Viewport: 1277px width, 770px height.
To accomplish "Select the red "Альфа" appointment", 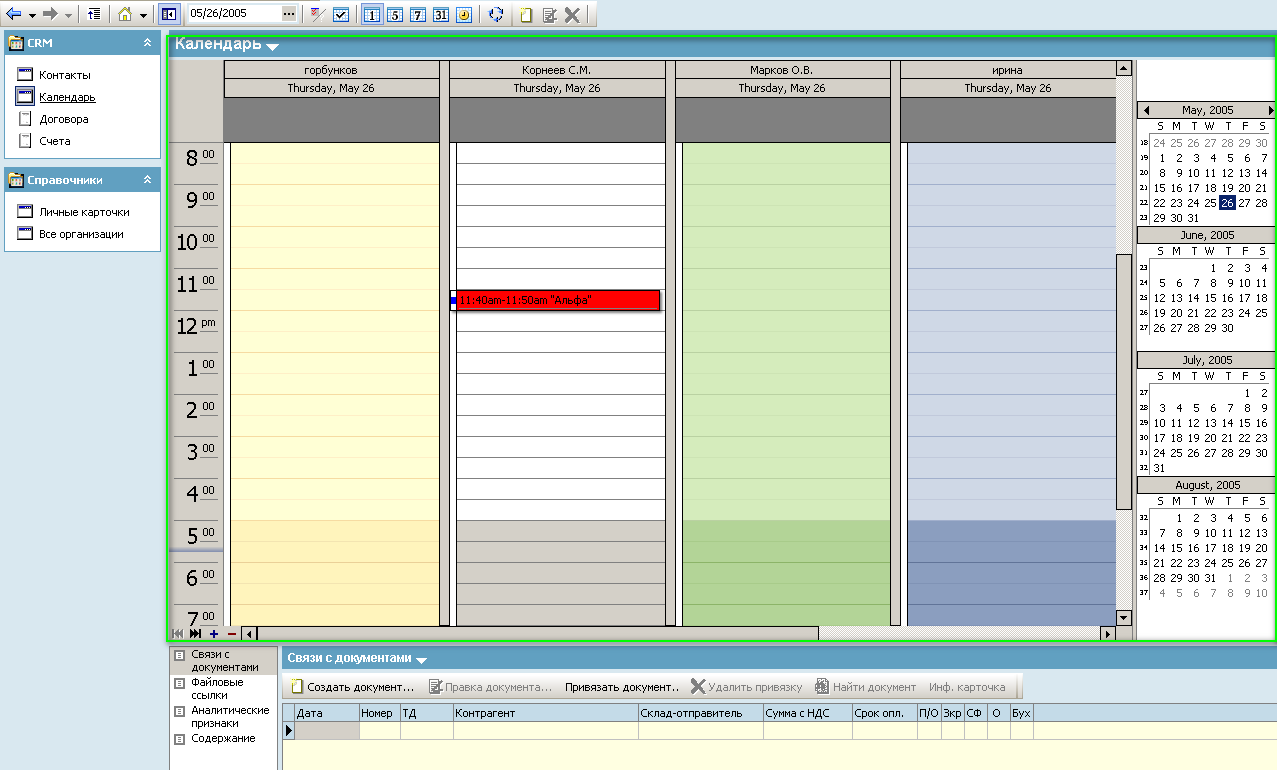I will point(555,300).
